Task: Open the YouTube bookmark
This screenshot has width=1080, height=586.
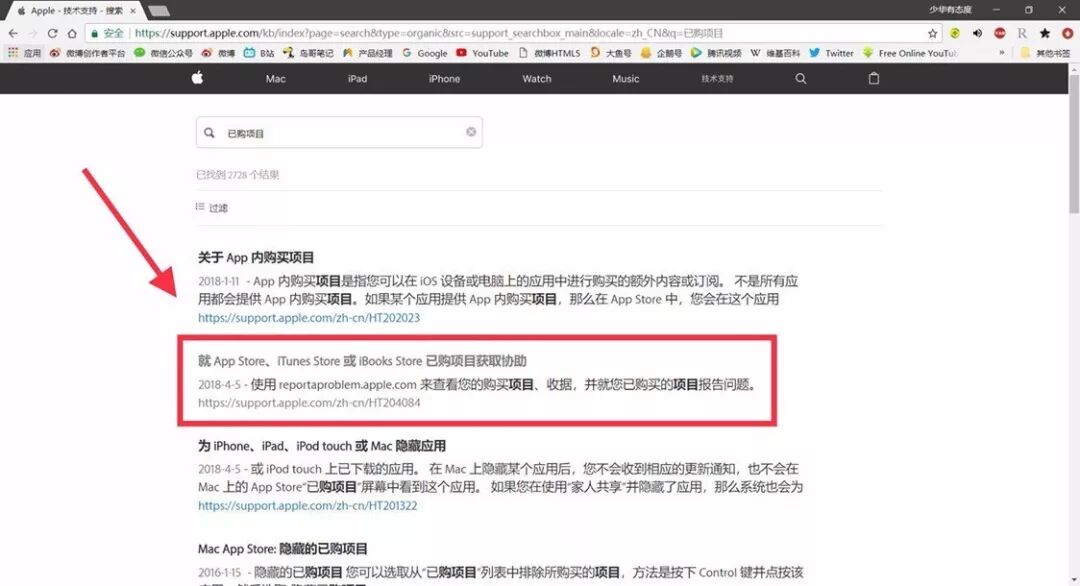Action: [x=482, y=53]
